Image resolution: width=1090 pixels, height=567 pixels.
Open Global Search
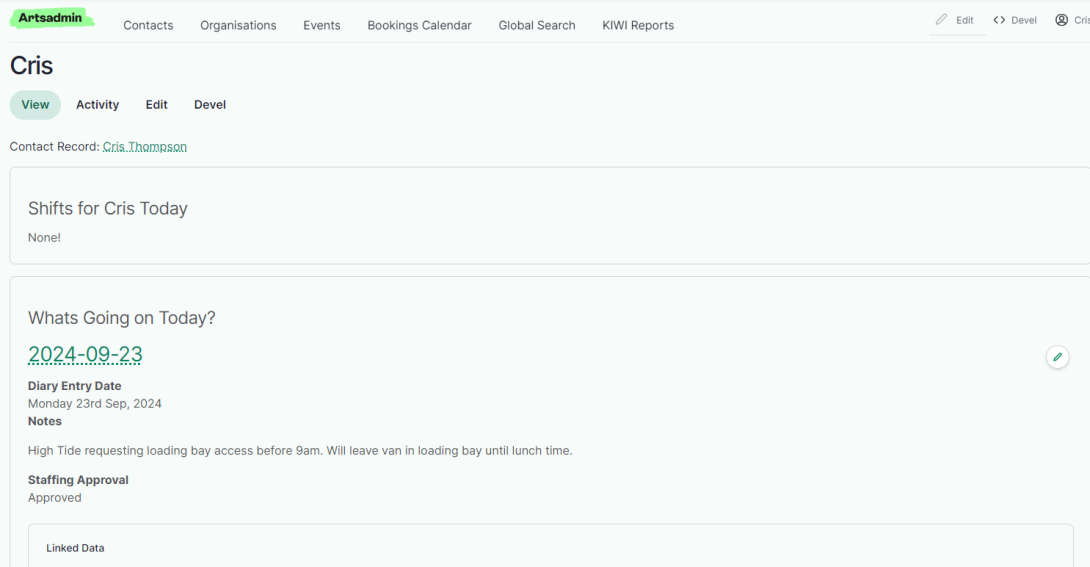(537, 25)
